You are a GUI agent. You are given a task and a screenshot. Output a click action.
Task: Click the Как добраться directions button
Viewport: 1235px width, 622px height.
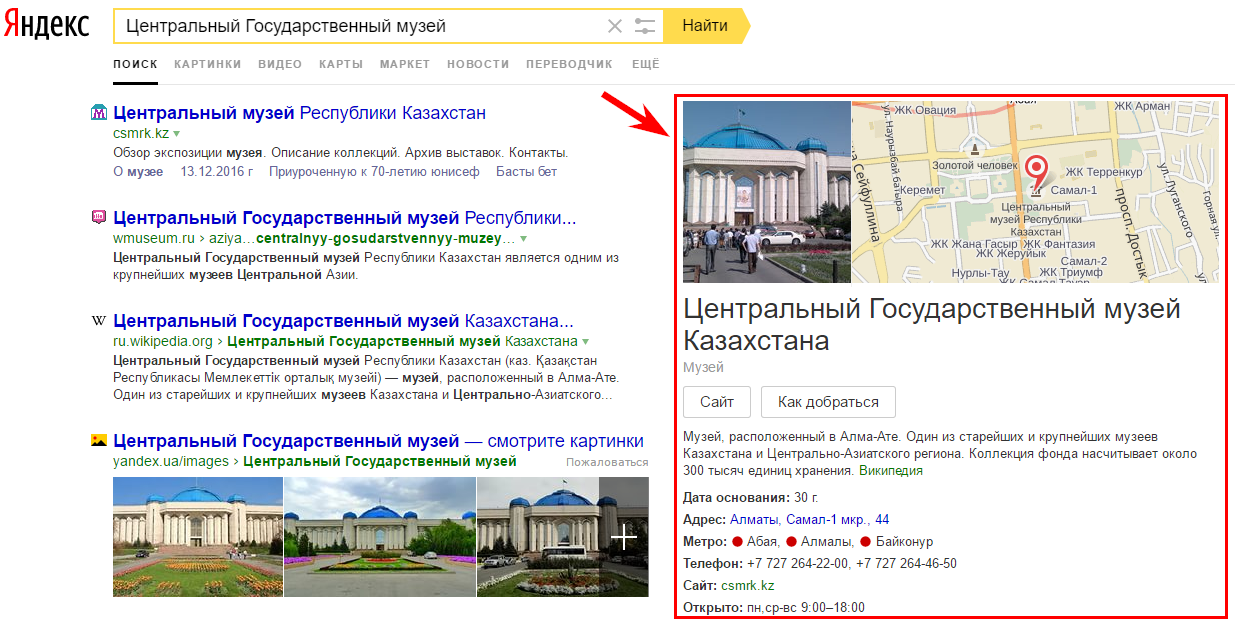pyautogui.click(x=828, y=402)
